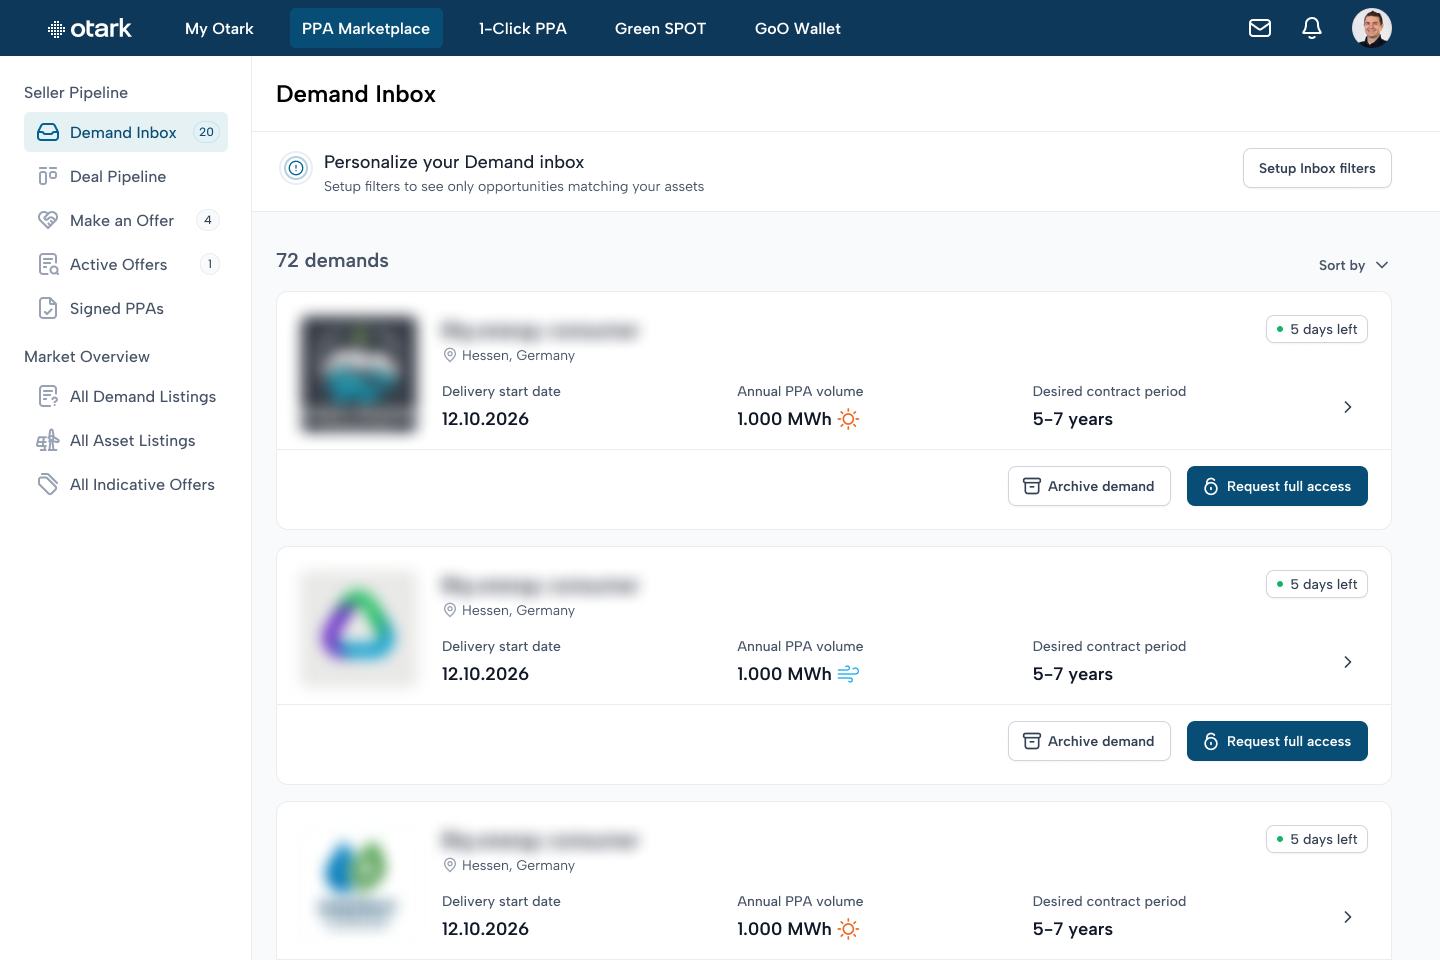Switch to 1-Click PPA tab
The height and width of the screenshot is (960, 1440).
click(523, 28)
